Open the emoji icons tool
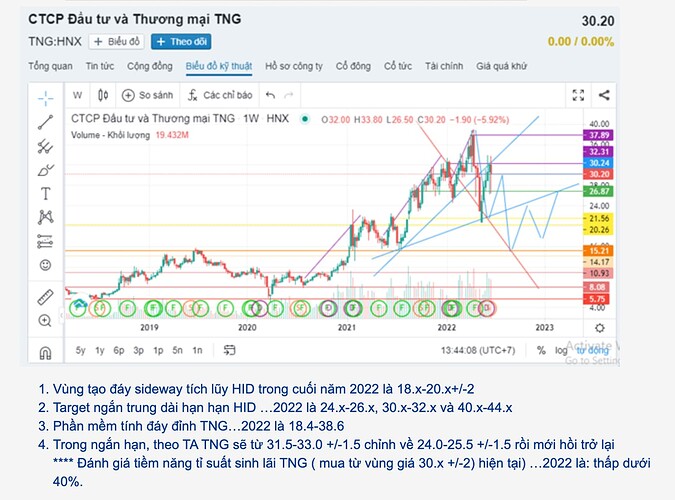675x500 pixels. point(45,265)
